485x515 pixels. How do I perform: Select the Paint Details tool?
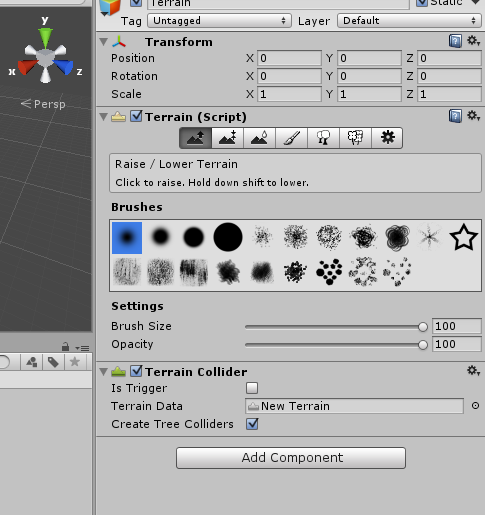(x=355, y=138)
